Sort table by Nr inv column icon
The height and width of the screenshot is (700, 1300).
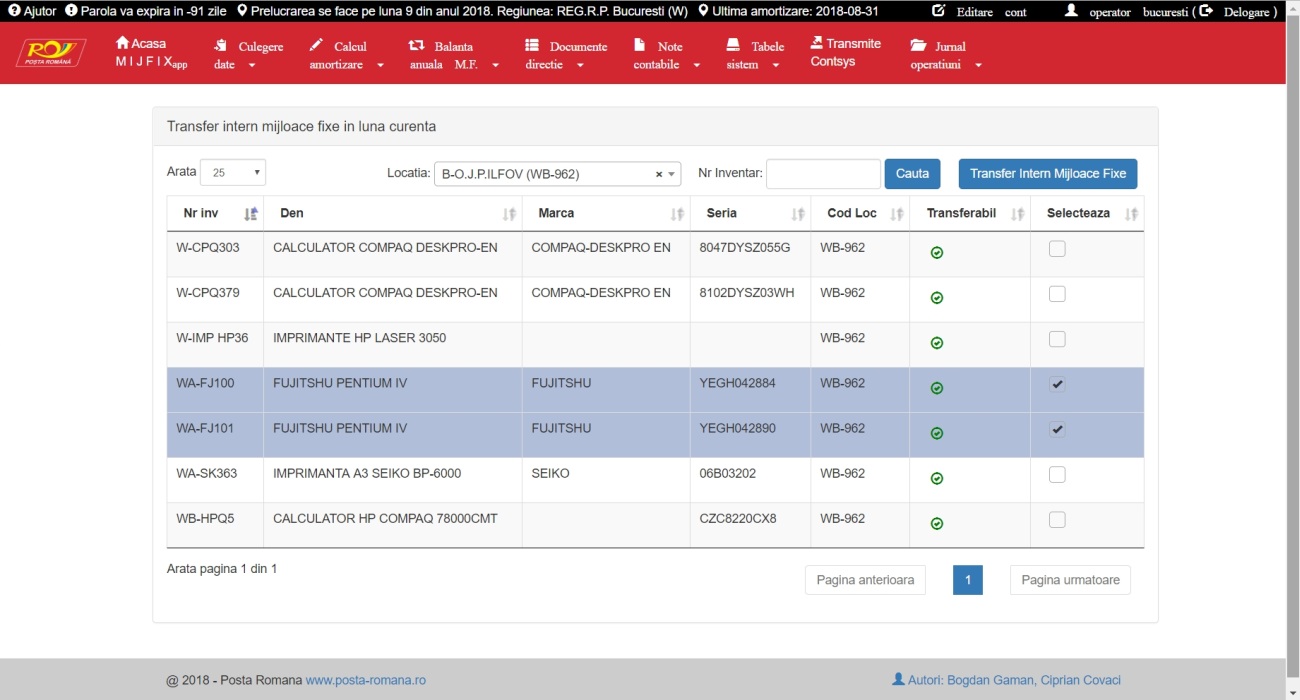[251, 214]
